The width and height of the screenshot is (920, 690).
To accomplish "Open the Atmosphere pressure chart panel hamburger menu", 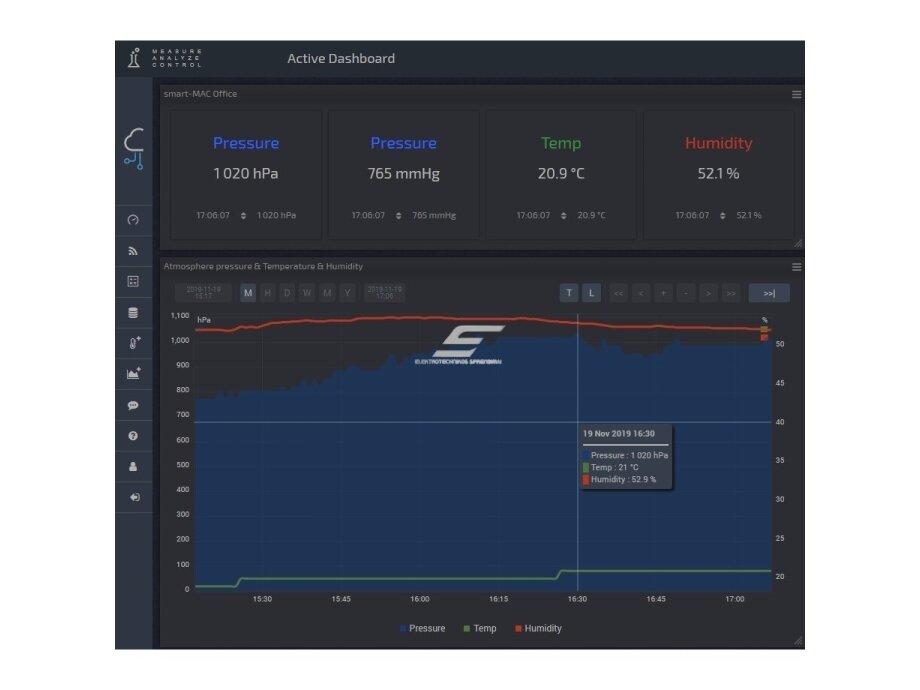I will 796,267.
